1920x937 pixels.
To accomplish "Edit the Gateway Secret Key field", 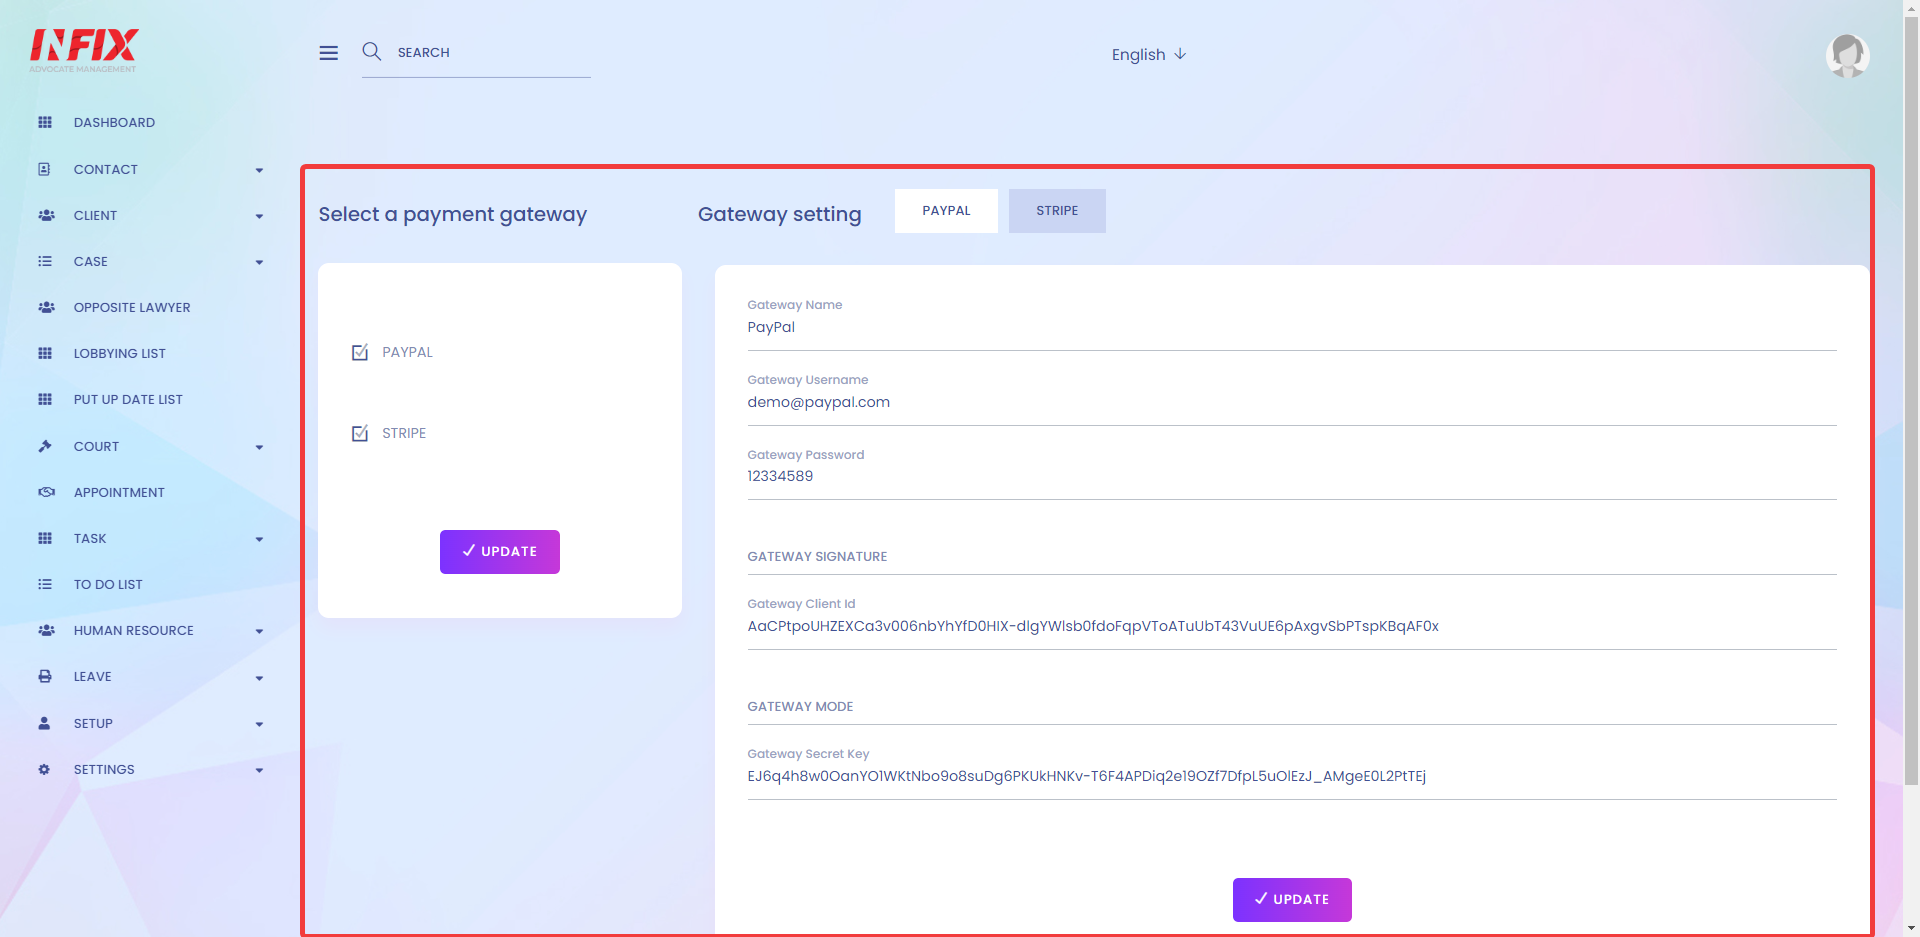I will pyautogui.click(x=1292, y=777).
